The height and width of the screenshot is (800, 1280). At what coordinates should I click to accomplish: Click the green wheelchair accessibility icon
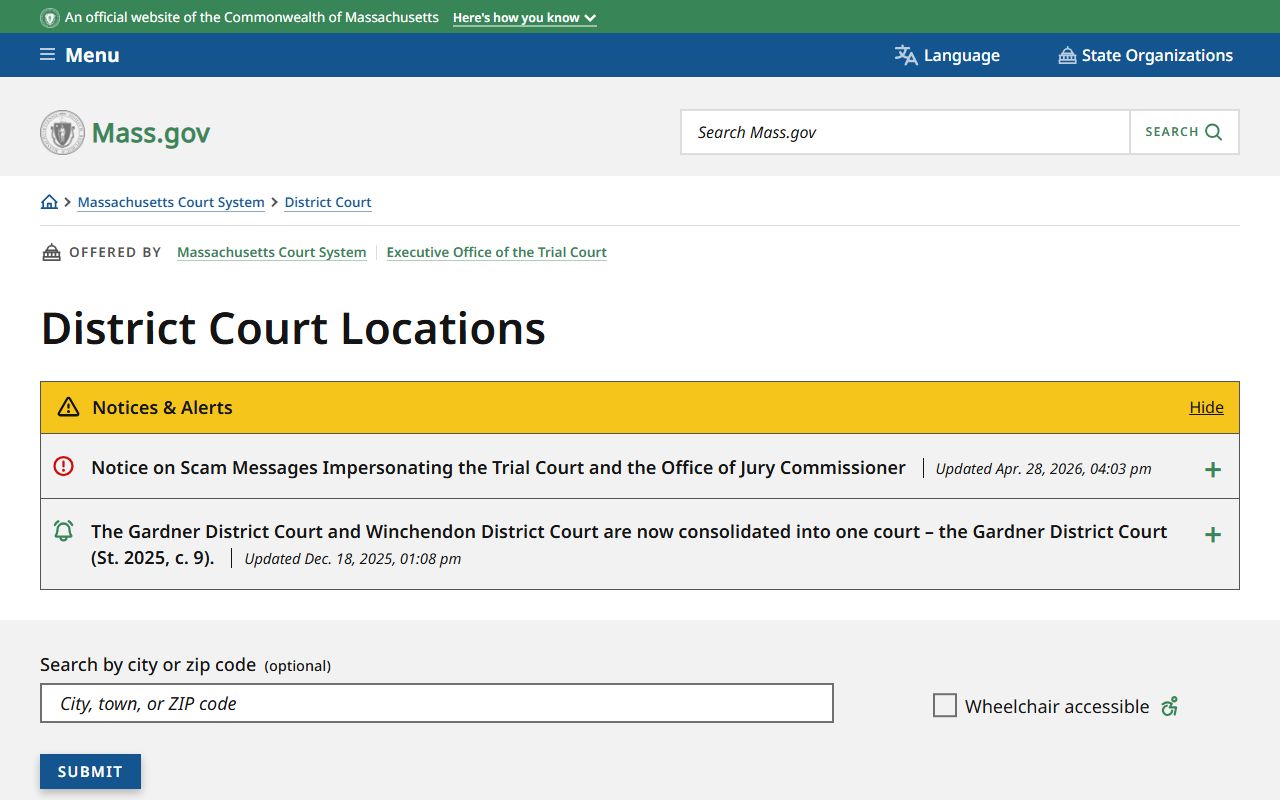1170,706
